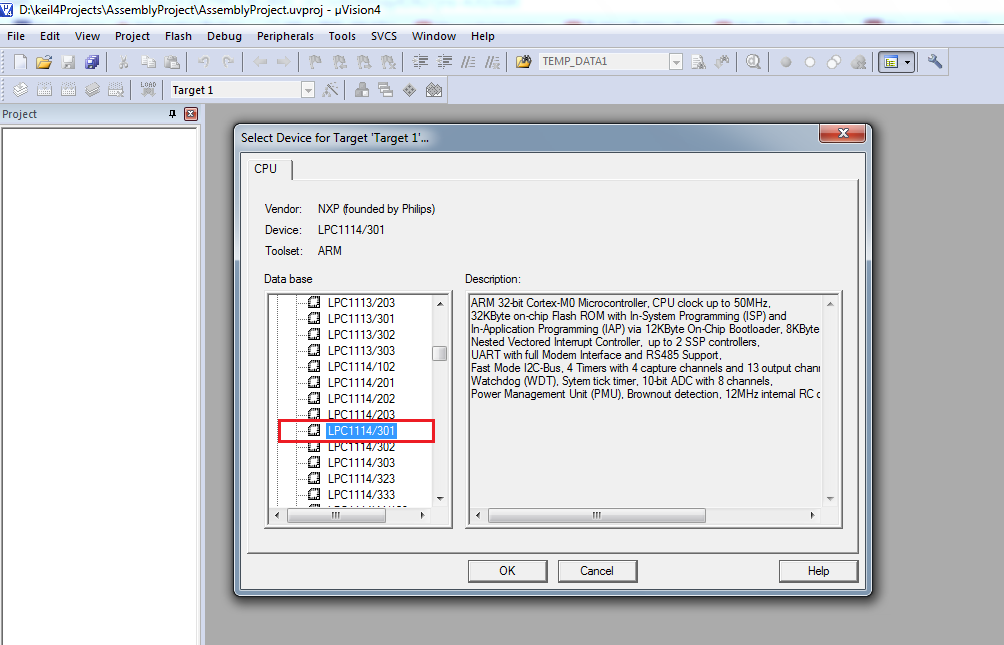Open the Tools menu
Image resolution: width=1004 pixels, height=645 pixels.
point(342,37)
